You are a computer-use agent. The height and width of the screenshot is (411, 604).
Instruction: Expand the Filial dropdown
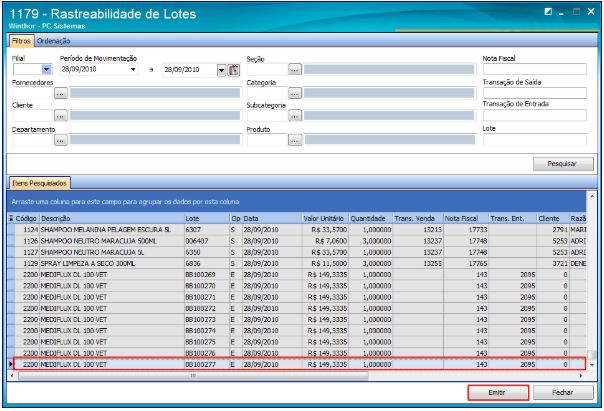coord(46,70)
